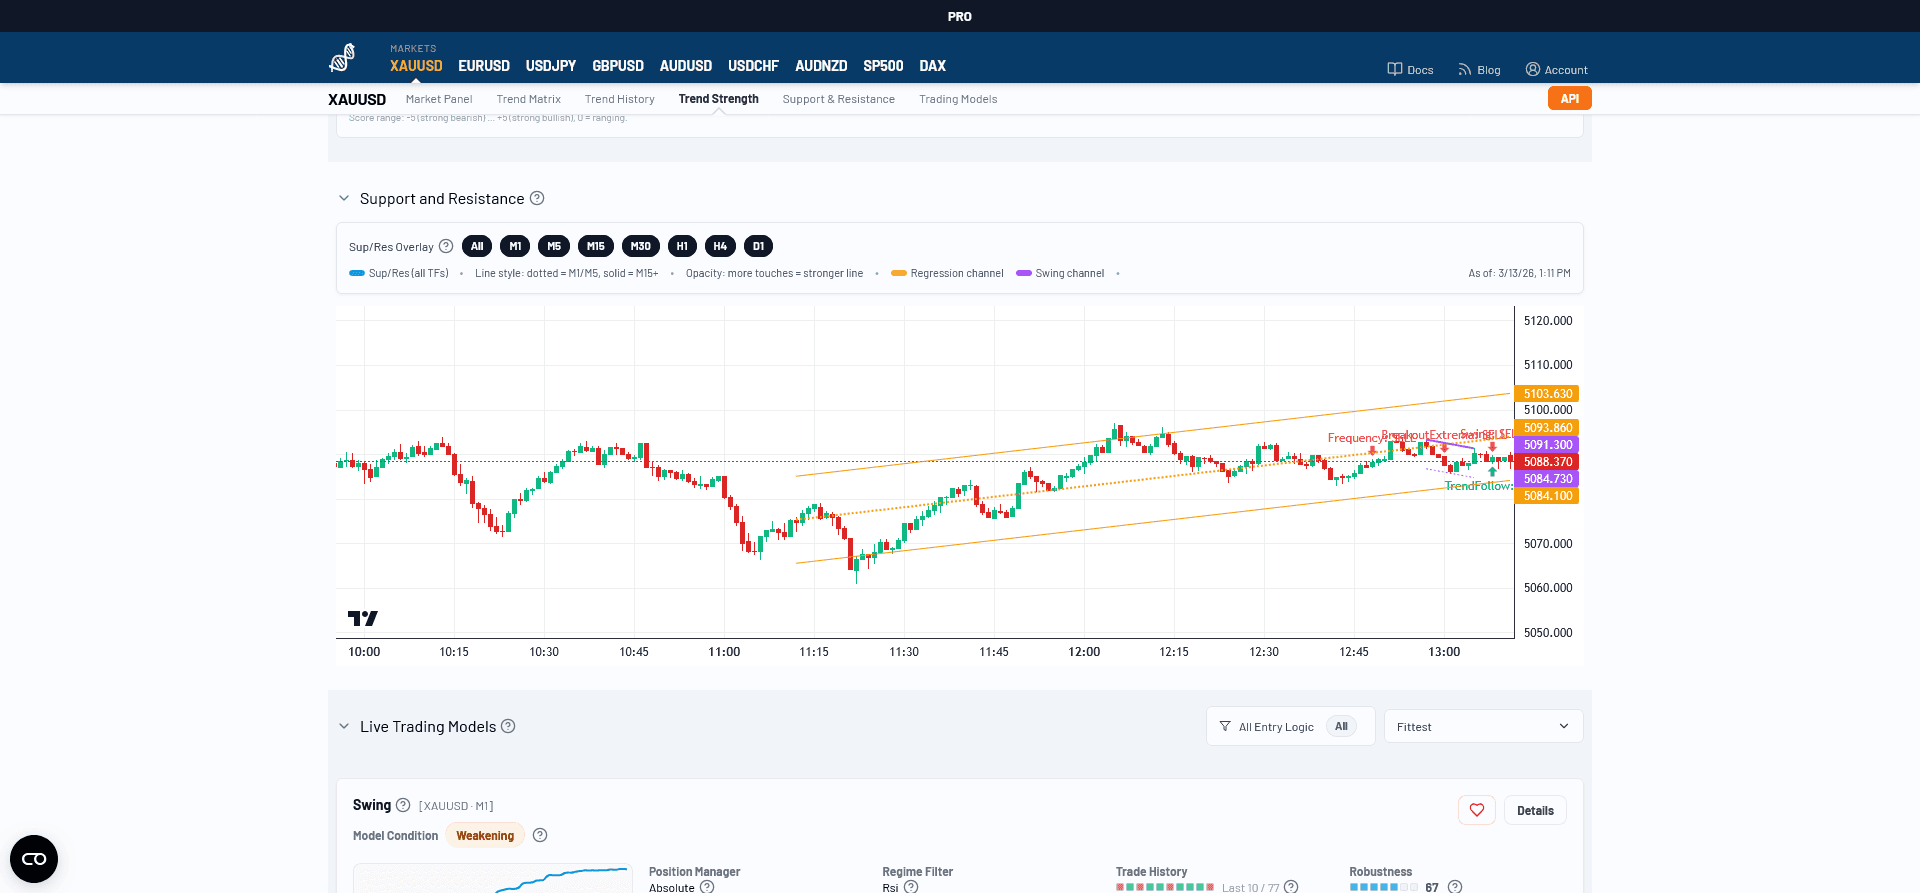This screenshot has width=1920, height=893.
Task: Open the Support & Resistance tab
Action: [838, 99]
